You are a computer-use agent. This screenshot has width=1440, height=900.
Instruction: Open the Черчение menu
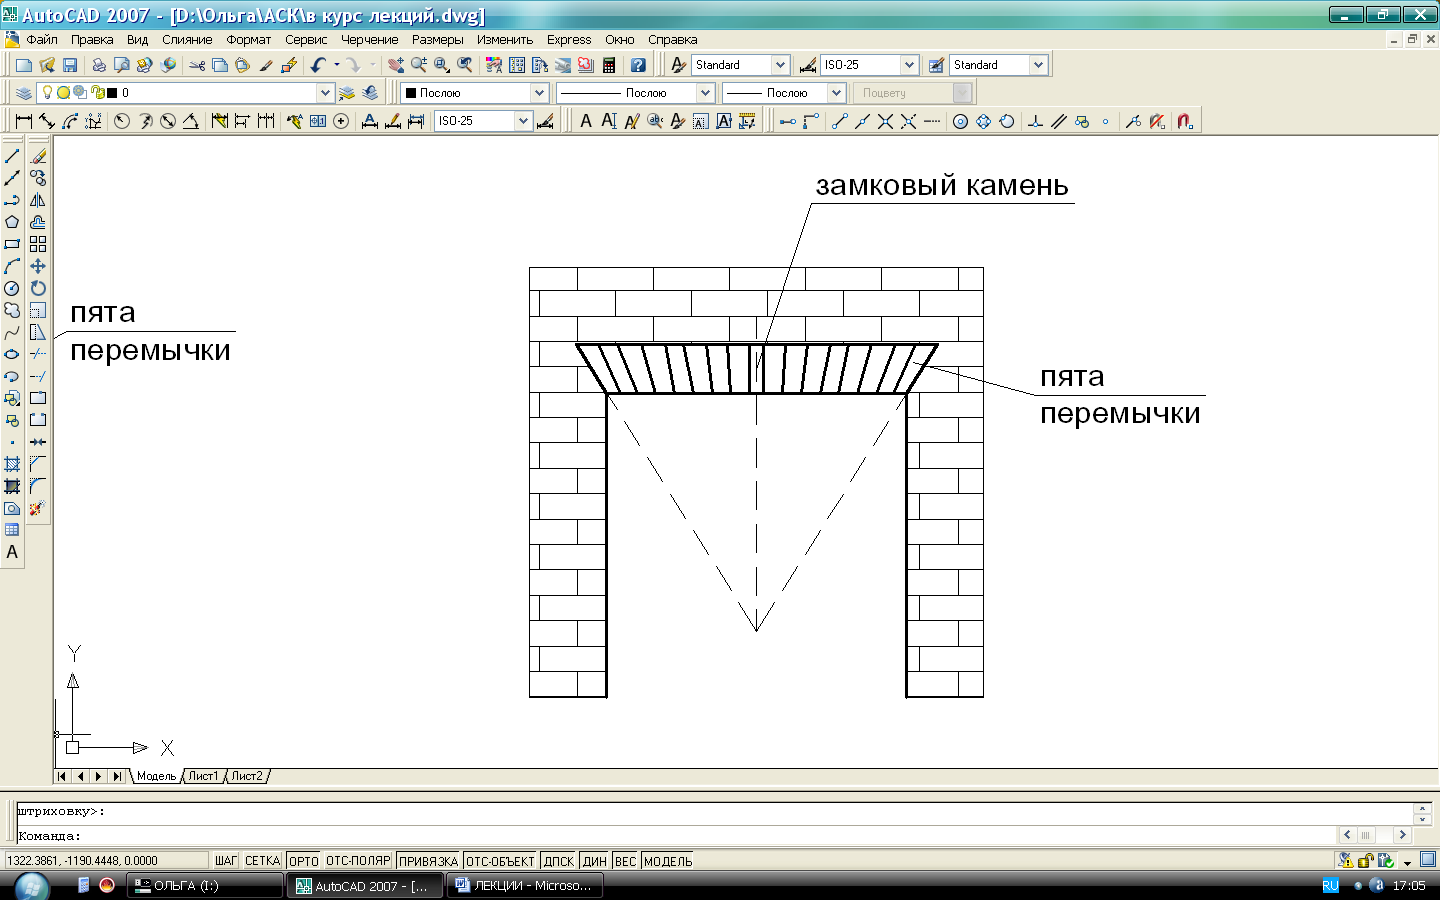pos(369,40)
